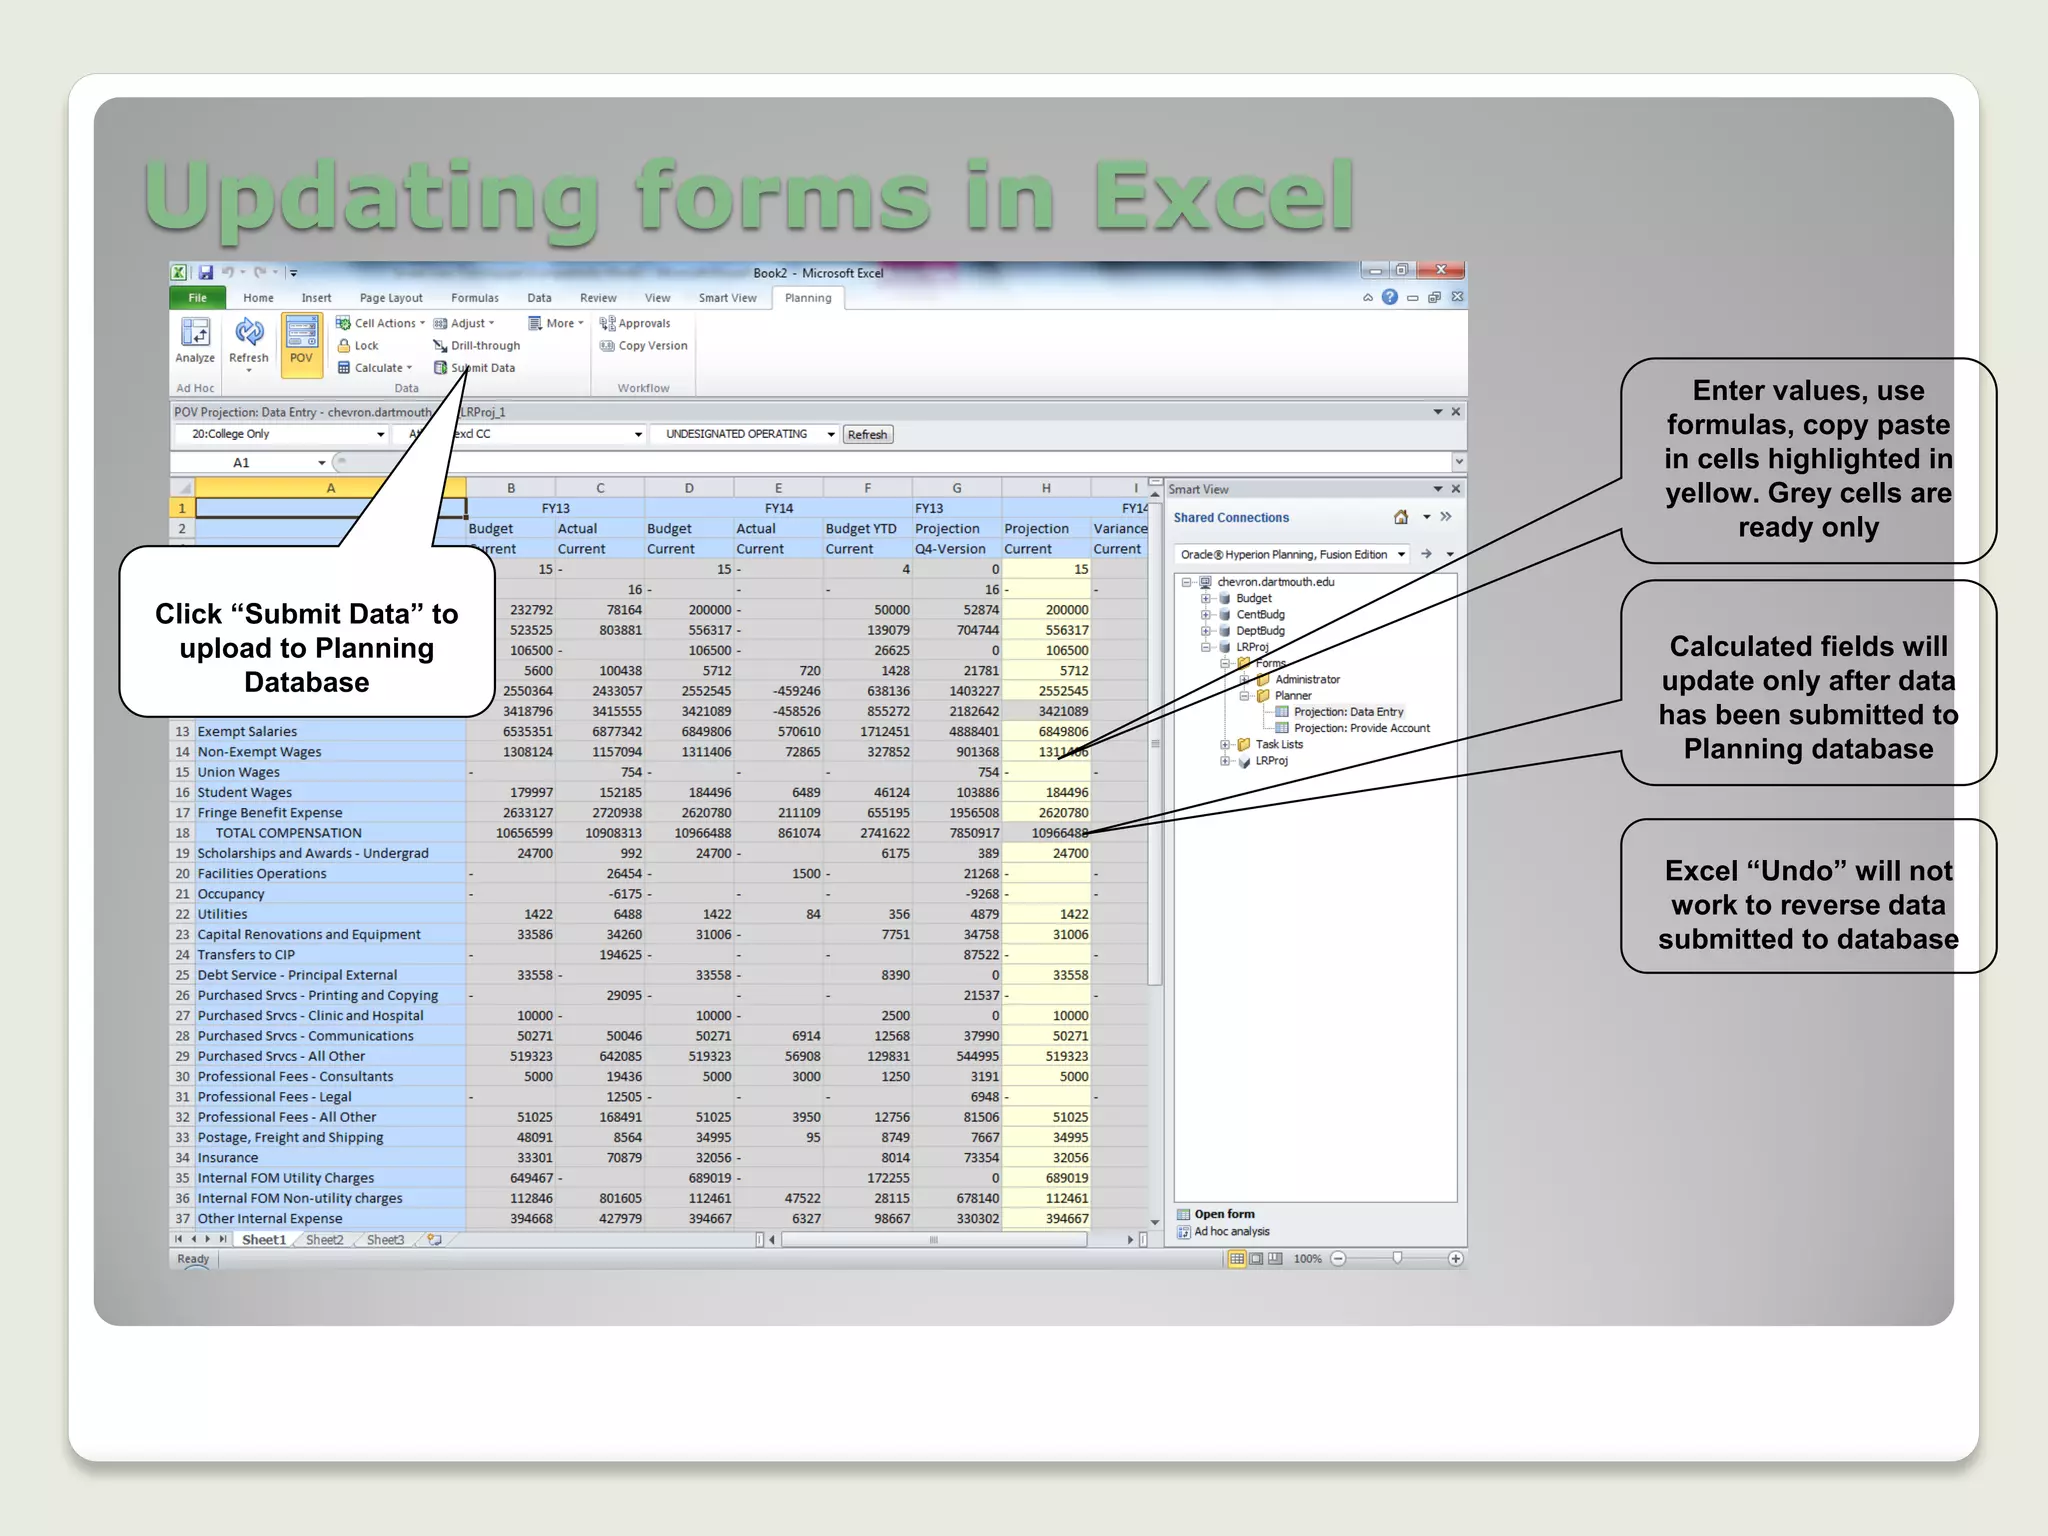Open the 20:College Only POV dropdown

click(380, 434)
